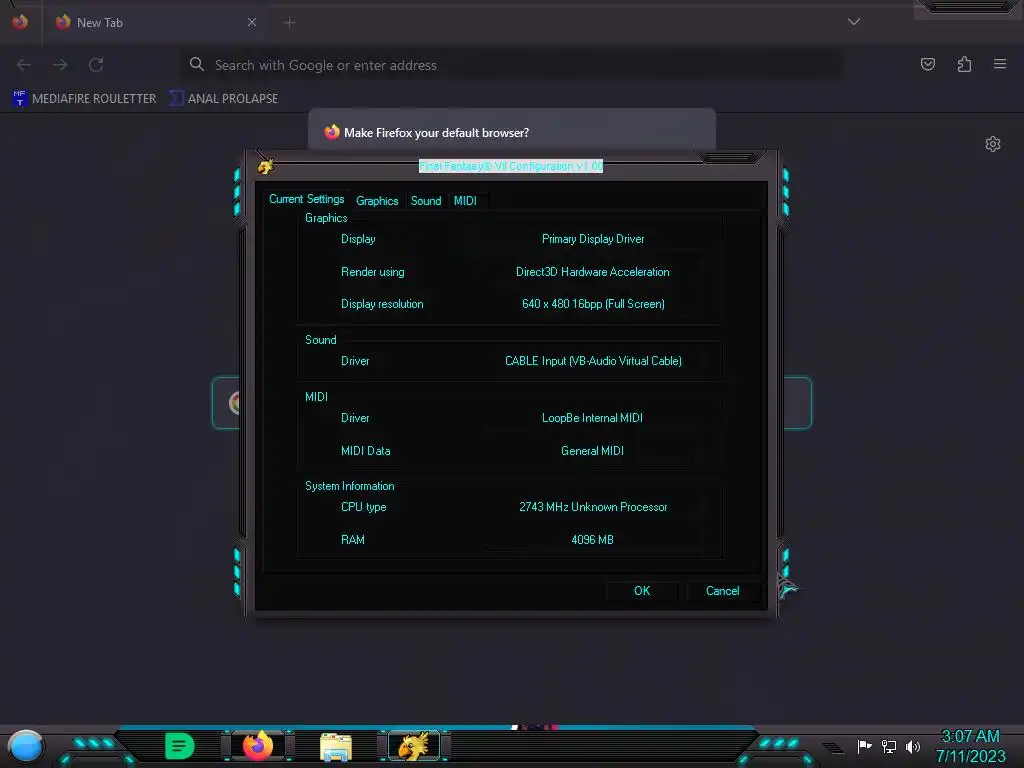Image resolution: width=1024 pixels, height=768 pixels.
Task: Click the 640 x 480 16bpp resolution value
Action: (593, 304)
